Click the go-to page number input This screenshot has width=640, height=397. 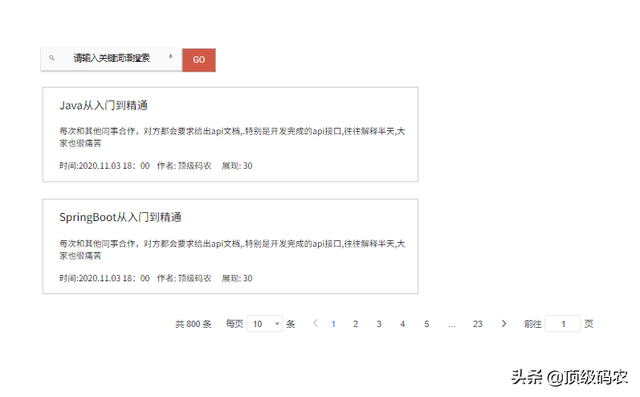click(562, 324)
